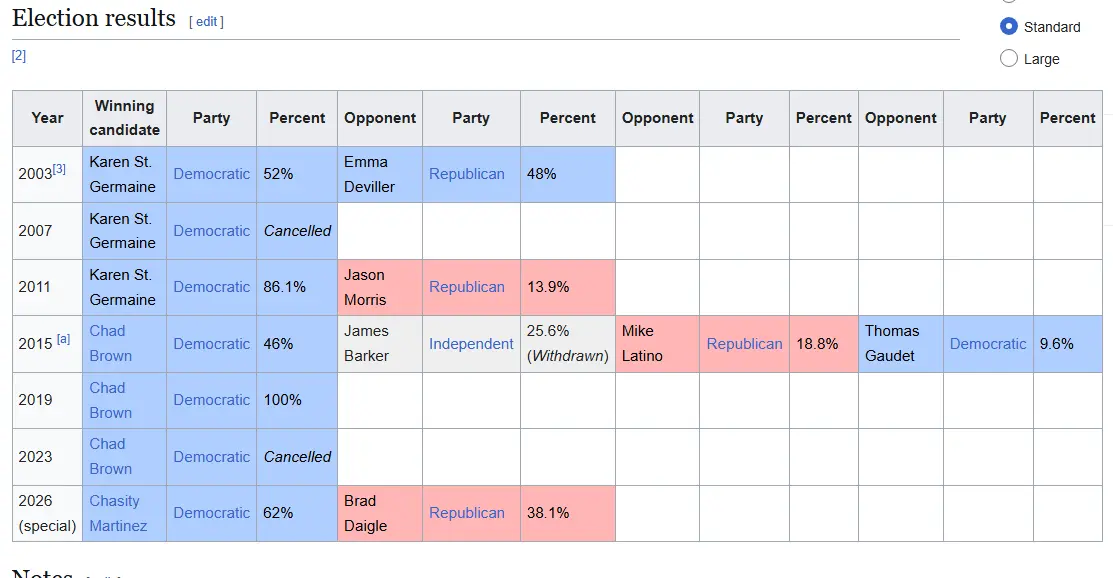Select the Standard radio option

pyautogui.click(x=1009, y=27)
